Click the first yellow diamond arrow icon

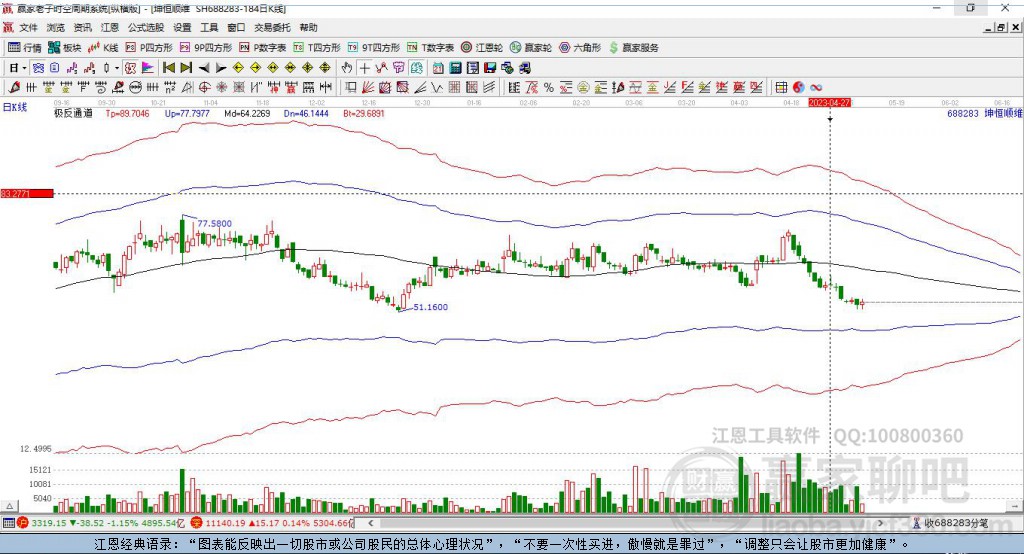238,68
